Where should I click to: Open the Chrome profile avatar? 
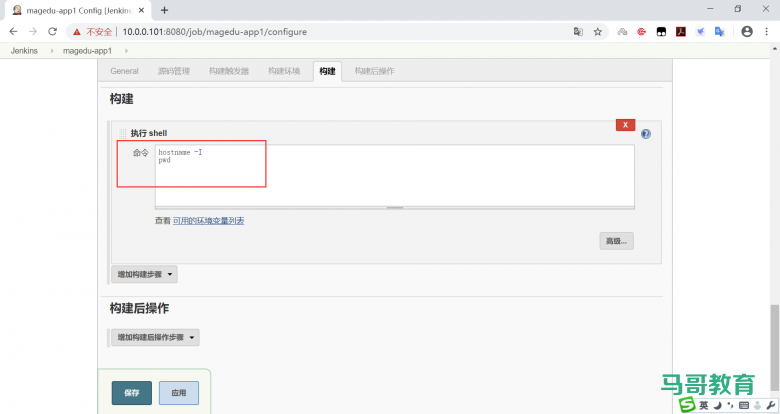click(747, 31)
